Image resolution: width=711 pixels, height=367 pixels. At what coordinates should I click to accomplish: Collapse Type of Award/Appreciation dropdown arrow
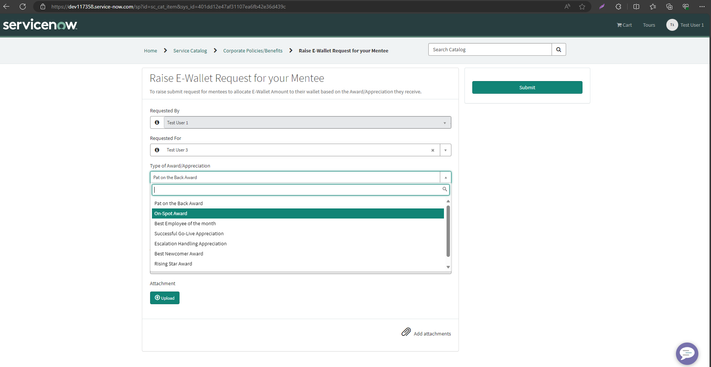pos(445,177)
